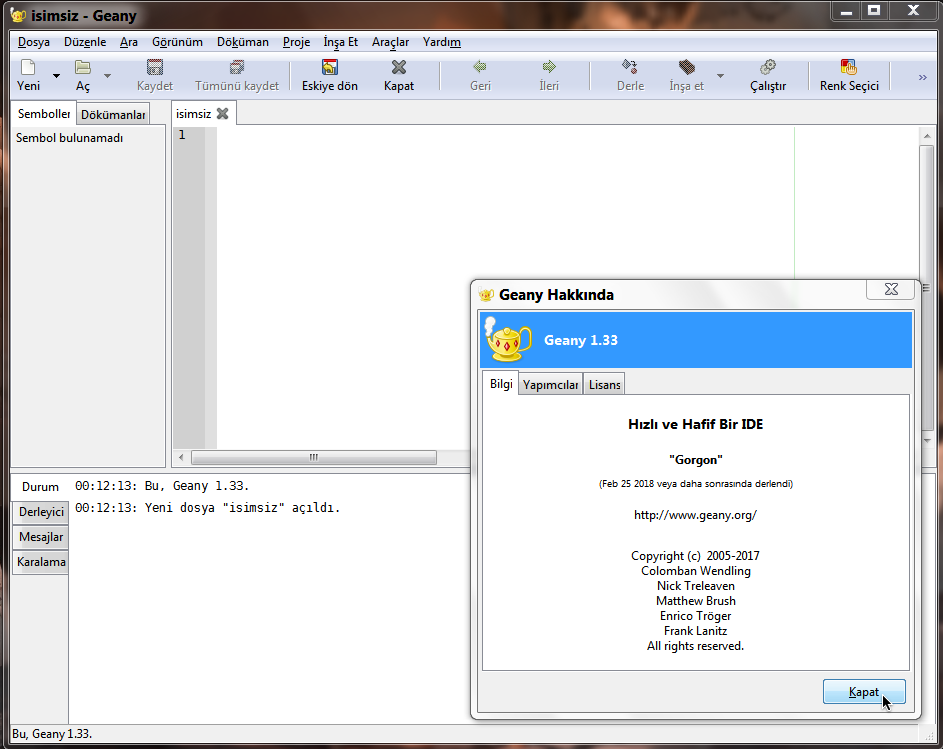Screen dimensions: 943x749
Task: Click the 'Enrico Tröger' name in About dialog
Action: tap(696, 616)
